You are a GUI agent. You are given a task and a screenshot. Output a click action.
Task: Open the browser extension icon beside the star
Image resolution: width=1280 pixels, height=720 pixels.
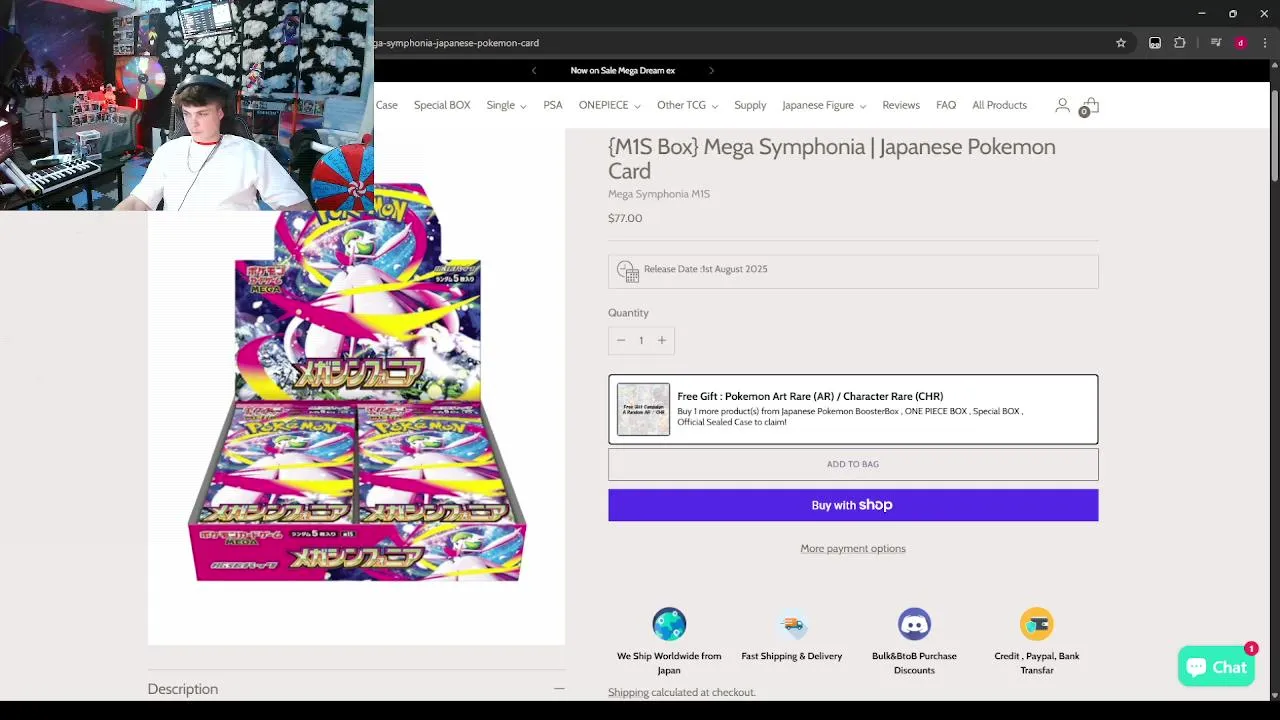(x=1155, y=43)
